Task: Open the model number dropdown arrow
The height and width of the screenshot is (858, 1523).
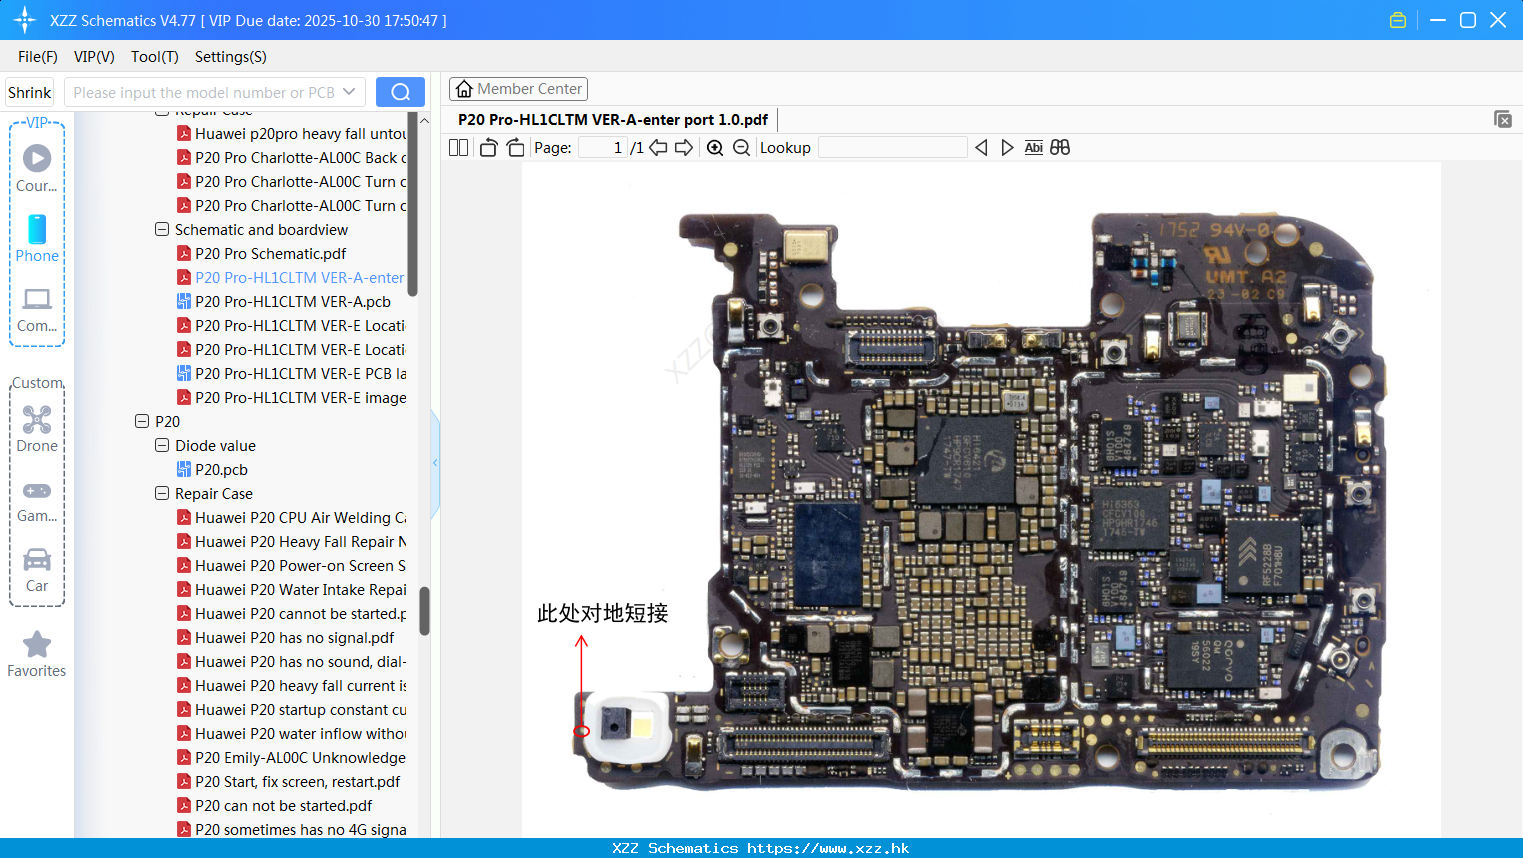Action: click(349, 92)
